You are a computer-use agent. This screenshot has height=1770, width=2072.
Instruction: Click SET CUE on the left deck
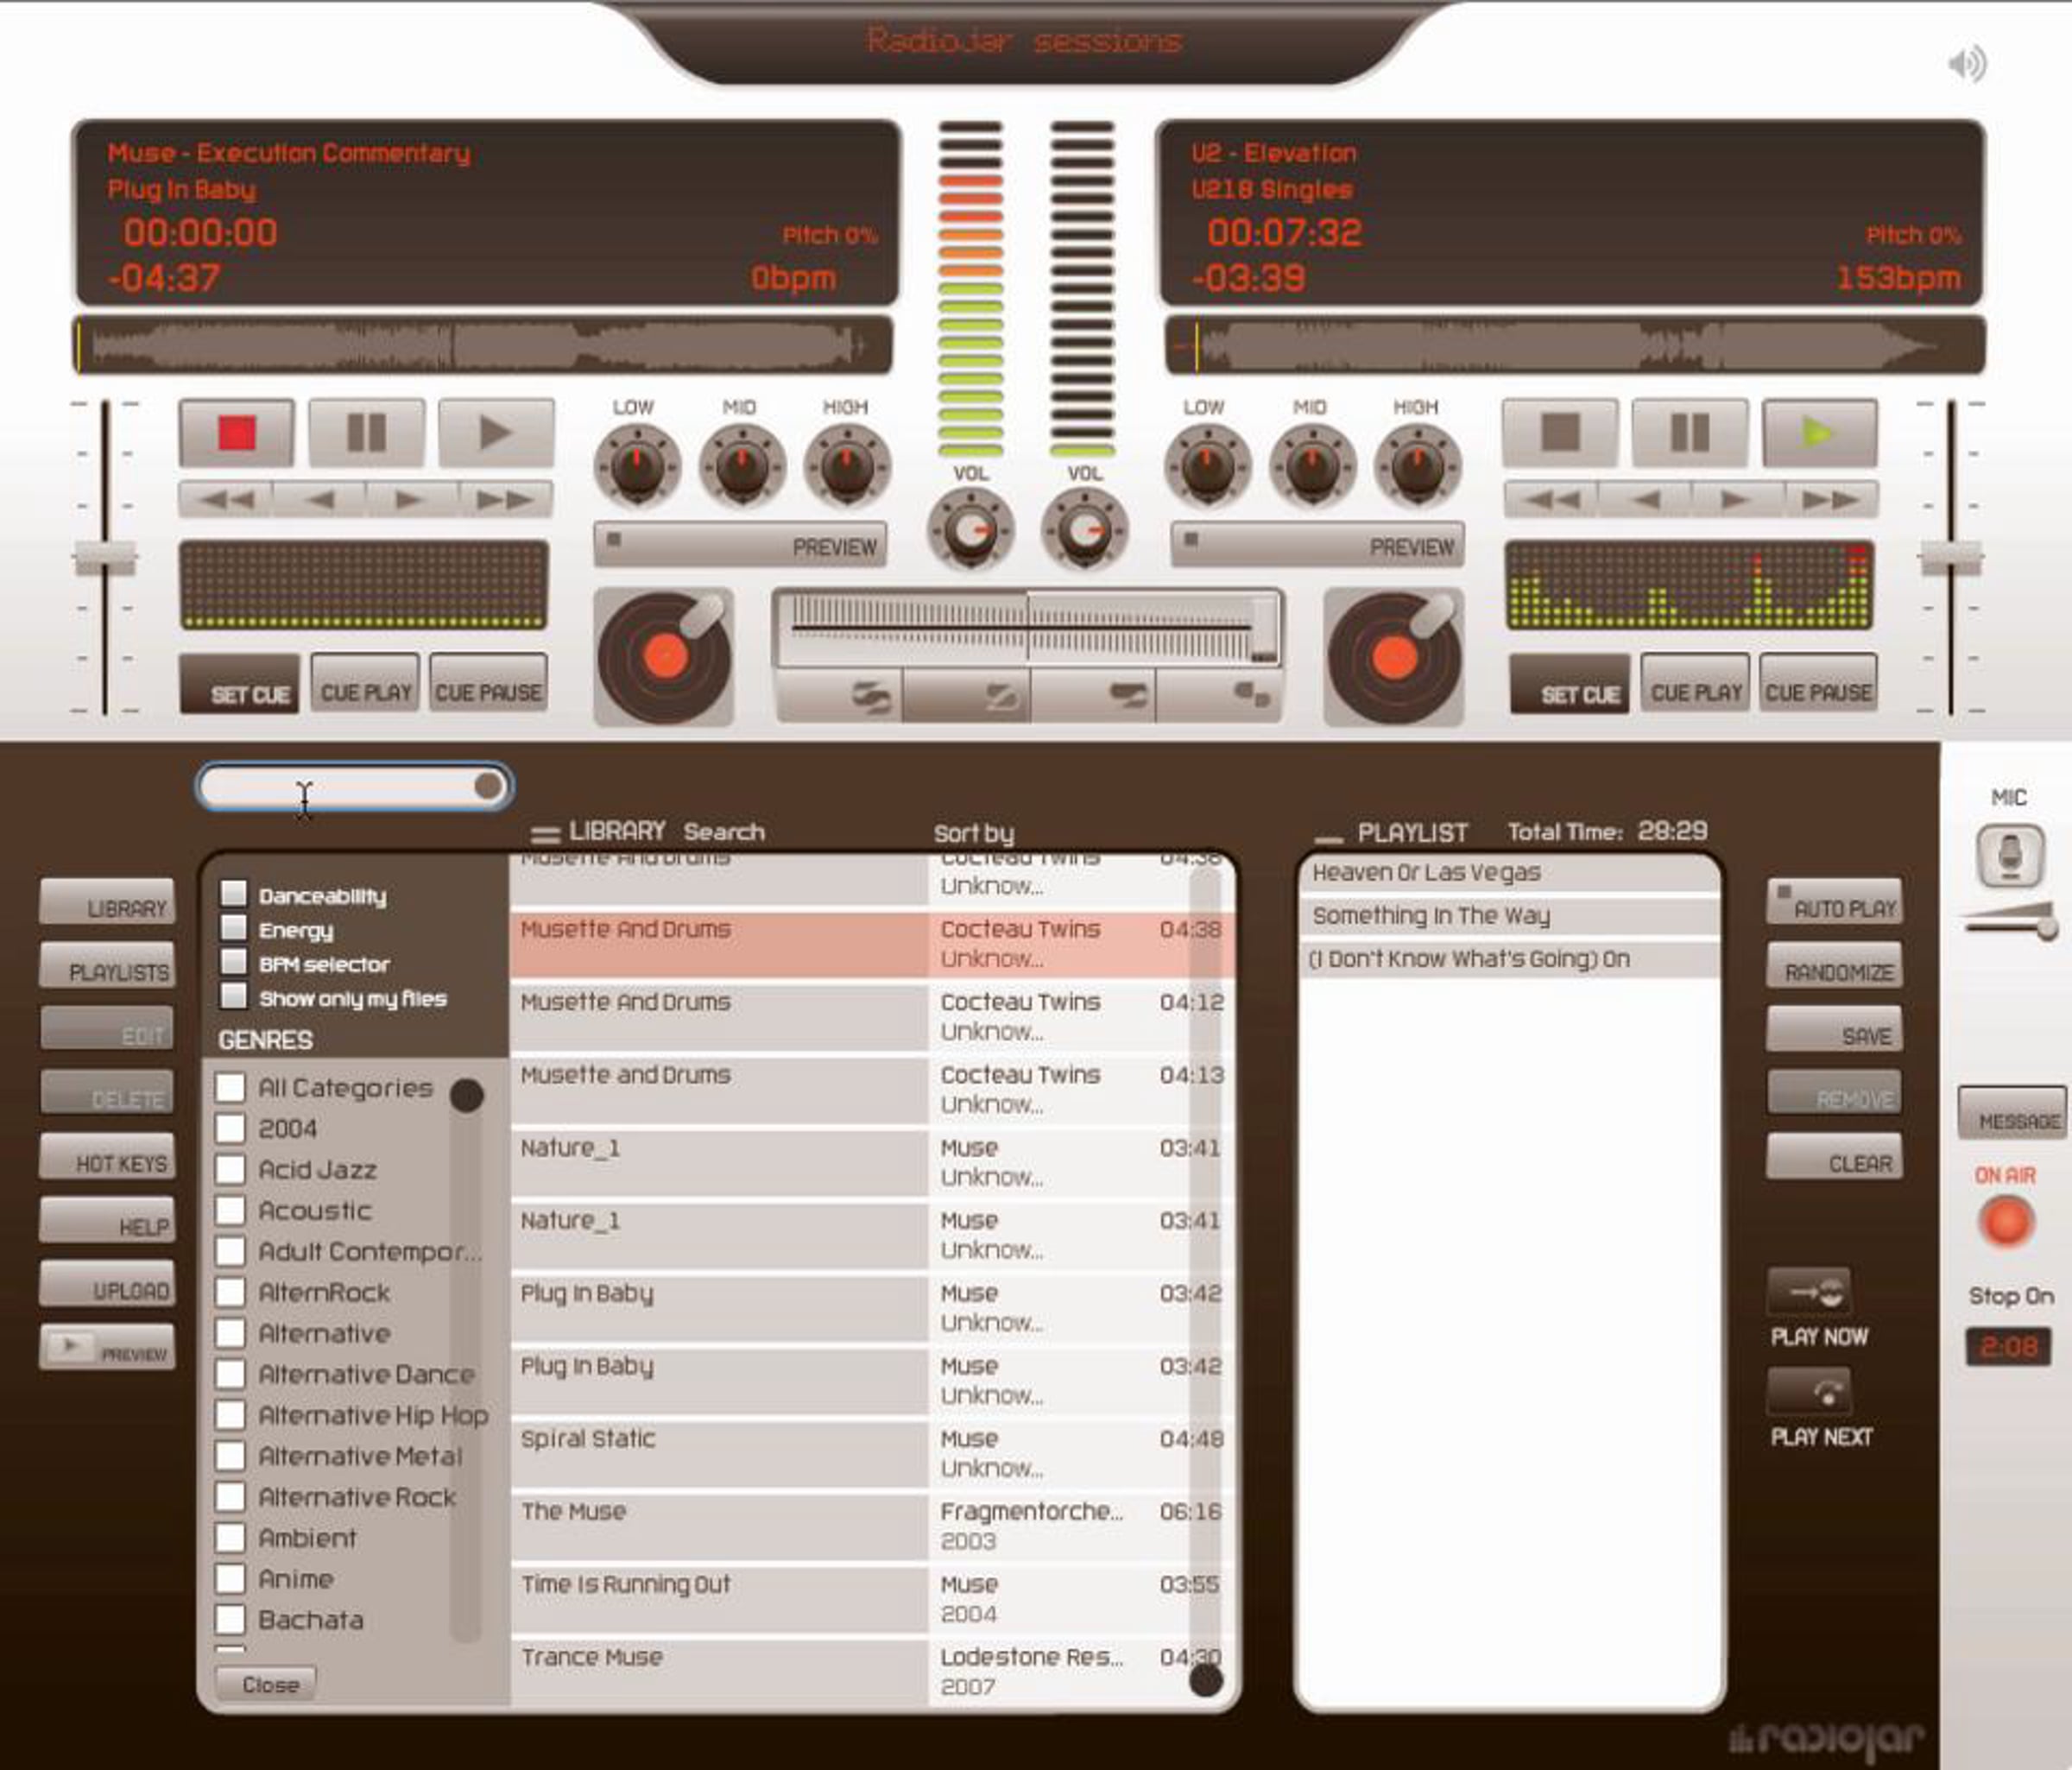pos(240,685)
